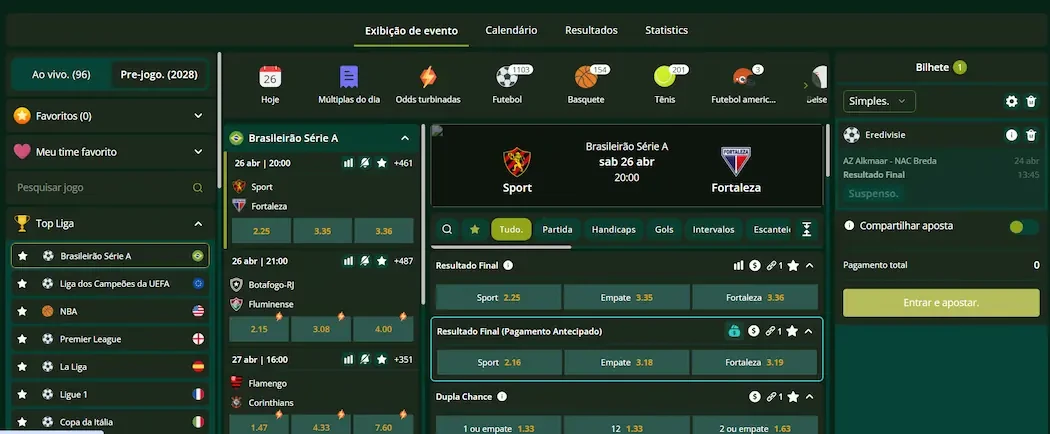Favorite the Flamengo vs Corinthians match star

382,360
